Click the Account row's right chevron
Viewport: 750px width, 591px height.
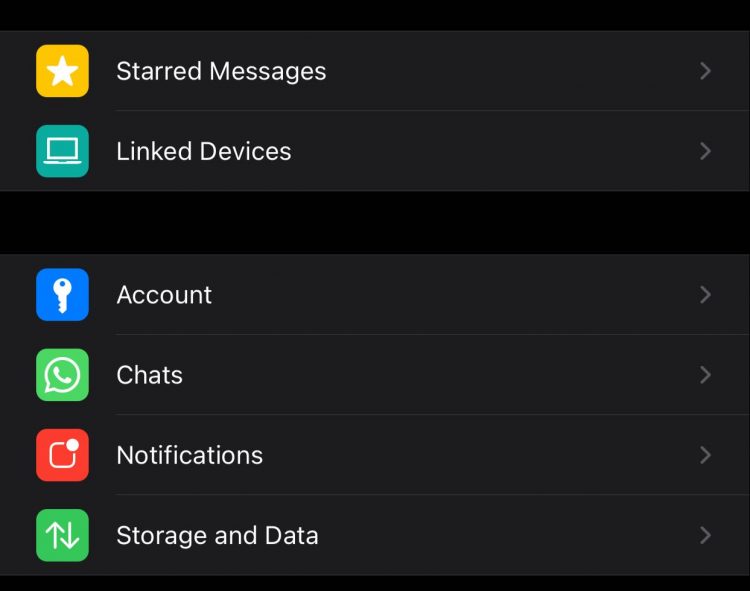point(705,295)
